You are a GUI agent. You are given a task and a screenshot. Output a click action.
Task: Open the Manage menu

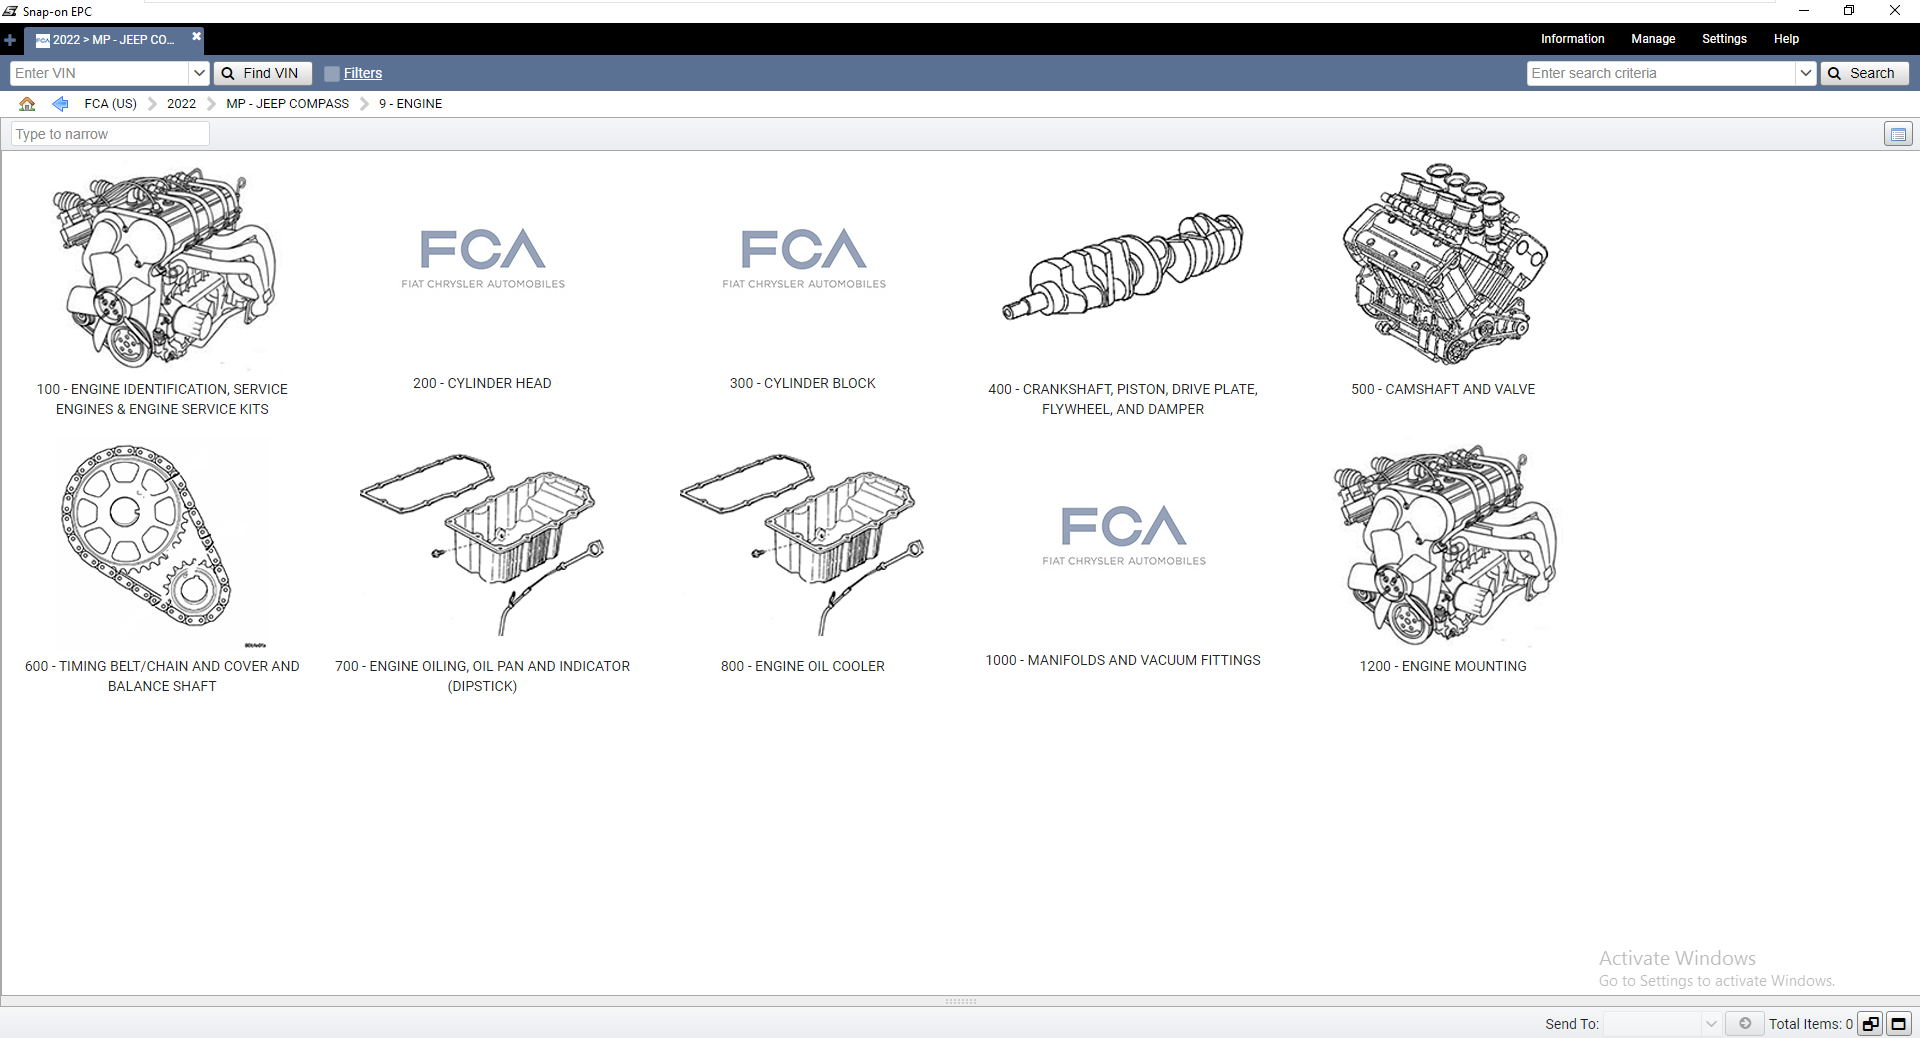tap(1653, 39)
